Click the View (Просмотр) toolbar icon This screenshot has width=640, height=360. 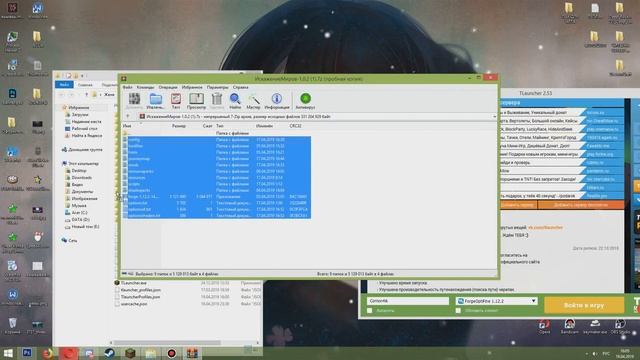(196, 100)
